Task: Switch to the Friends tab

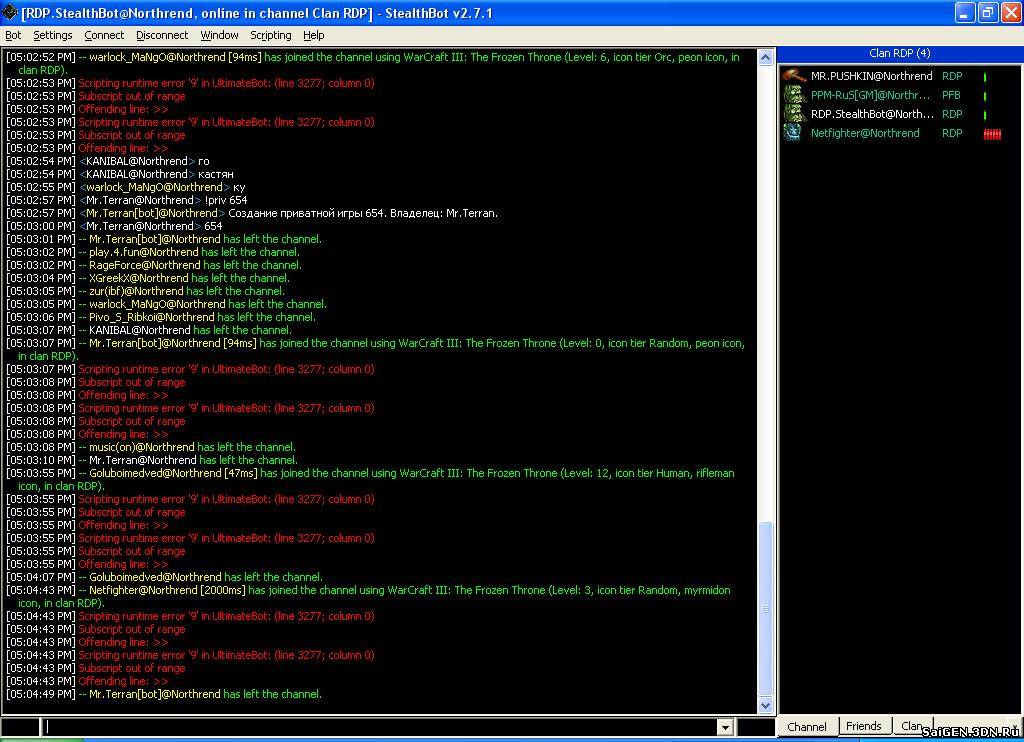Action: 863,726
